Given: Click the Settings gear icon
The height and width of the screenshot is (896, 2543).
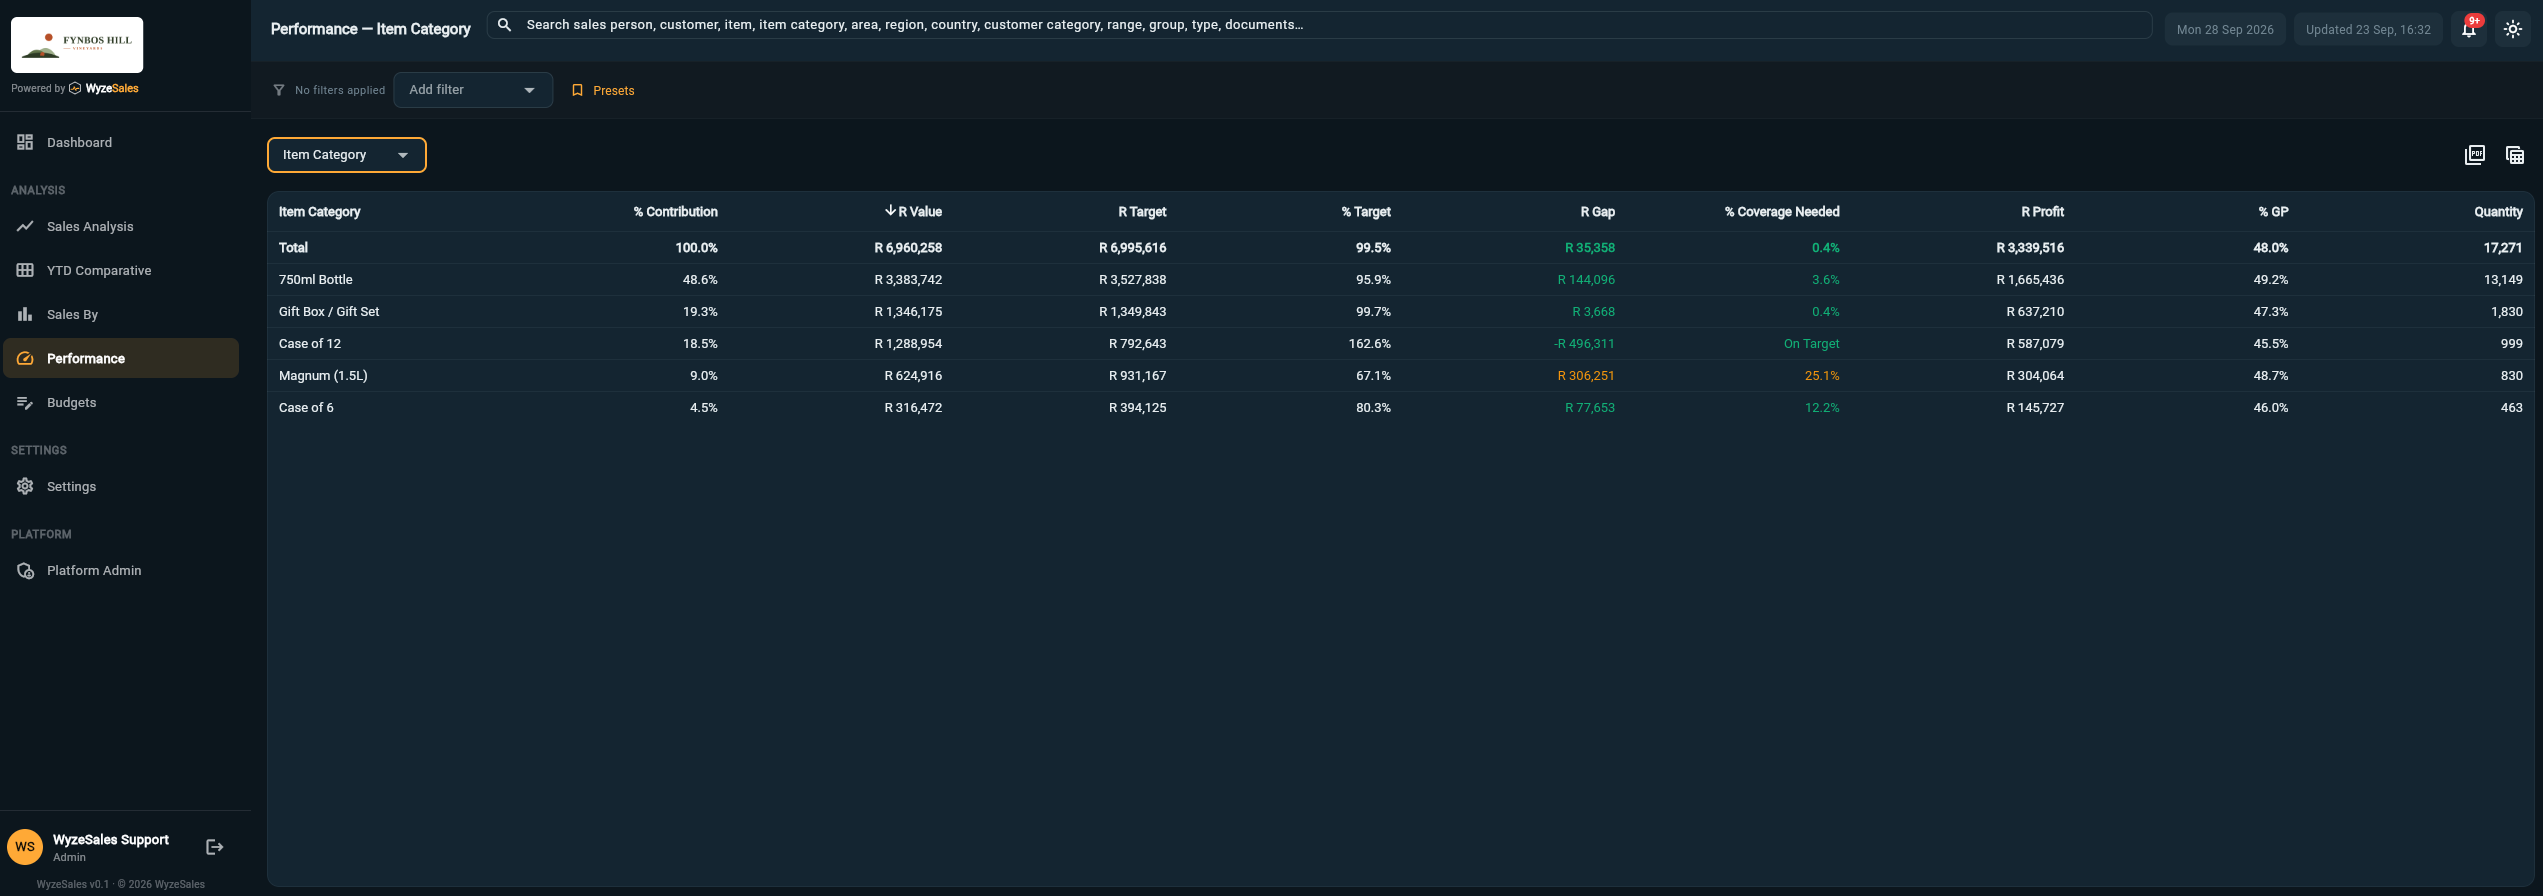Looking at the screenshot, I should point(25,486).
